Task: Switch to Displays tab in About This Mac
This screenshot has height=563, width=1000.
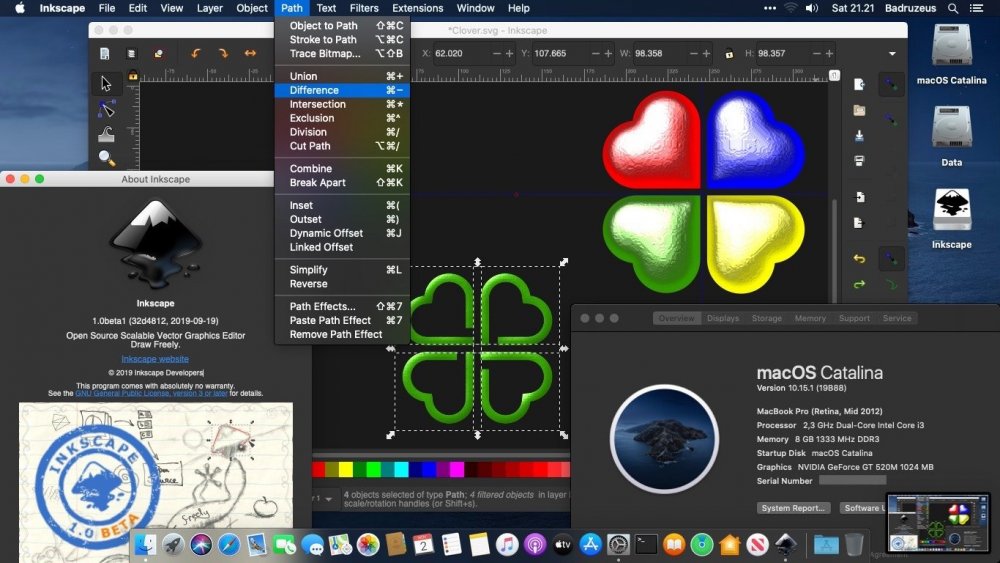Action: 723,318
